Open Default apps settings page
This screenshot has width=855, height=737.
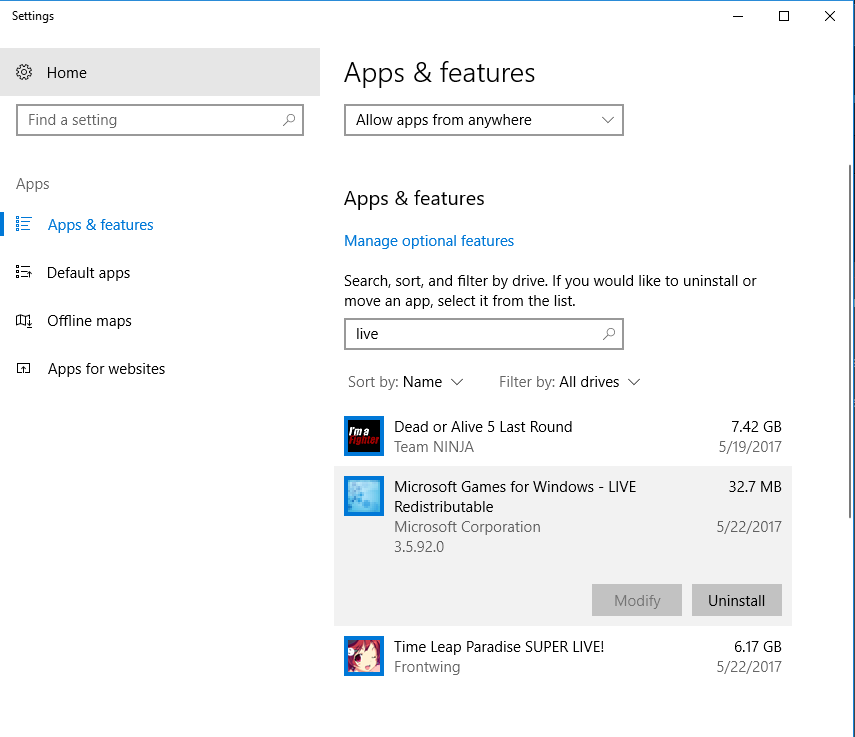pyautogui.click(x=88, y=273)
